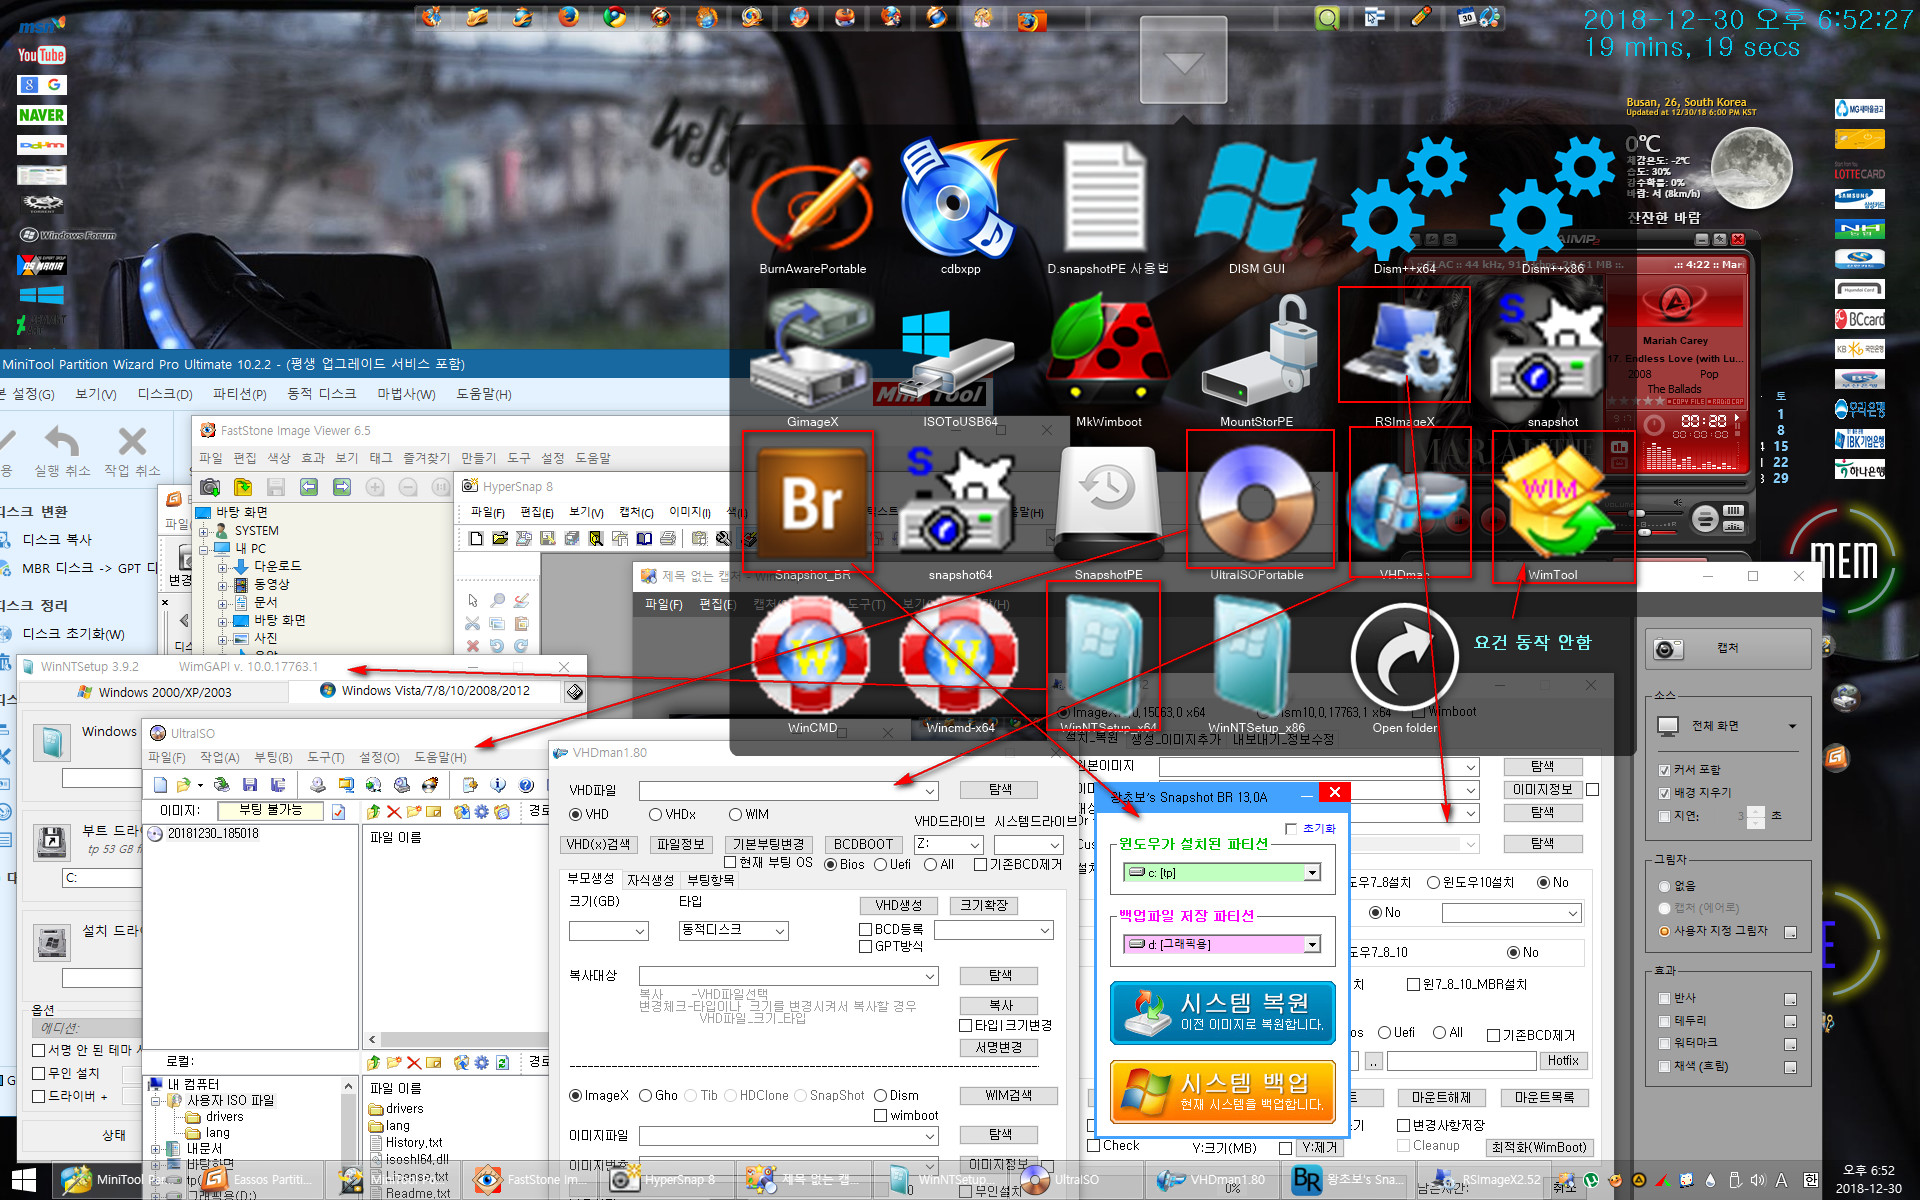Screen dimensions: 1920x1200
Task: Open WinCMD lifebuoy icon
Action: 812,655
